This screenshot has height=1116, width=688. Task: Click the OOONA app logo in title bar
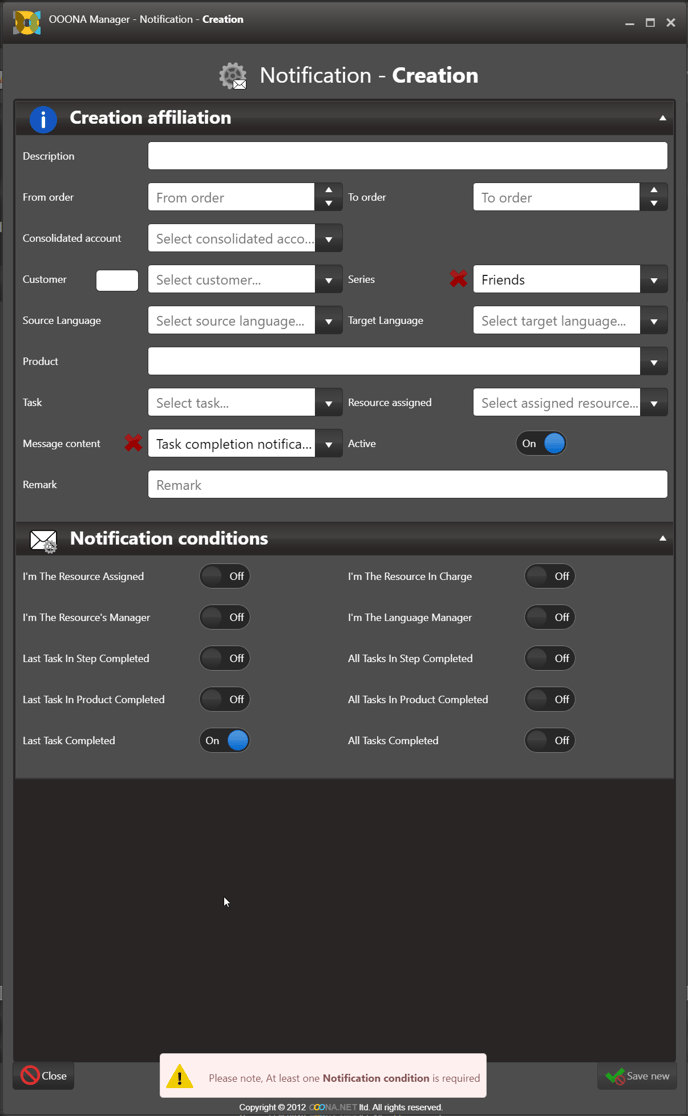click(x=26, y=21)
